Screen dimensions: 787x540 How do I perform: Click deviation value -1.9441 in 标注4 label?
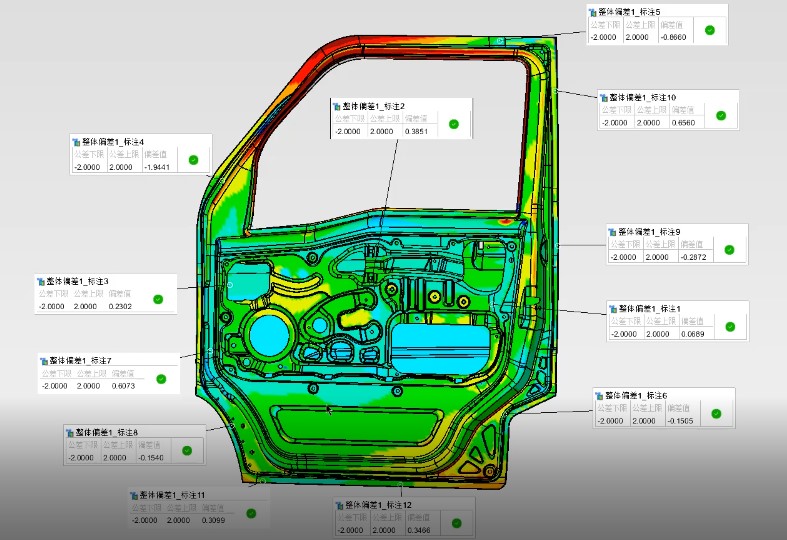160,167
